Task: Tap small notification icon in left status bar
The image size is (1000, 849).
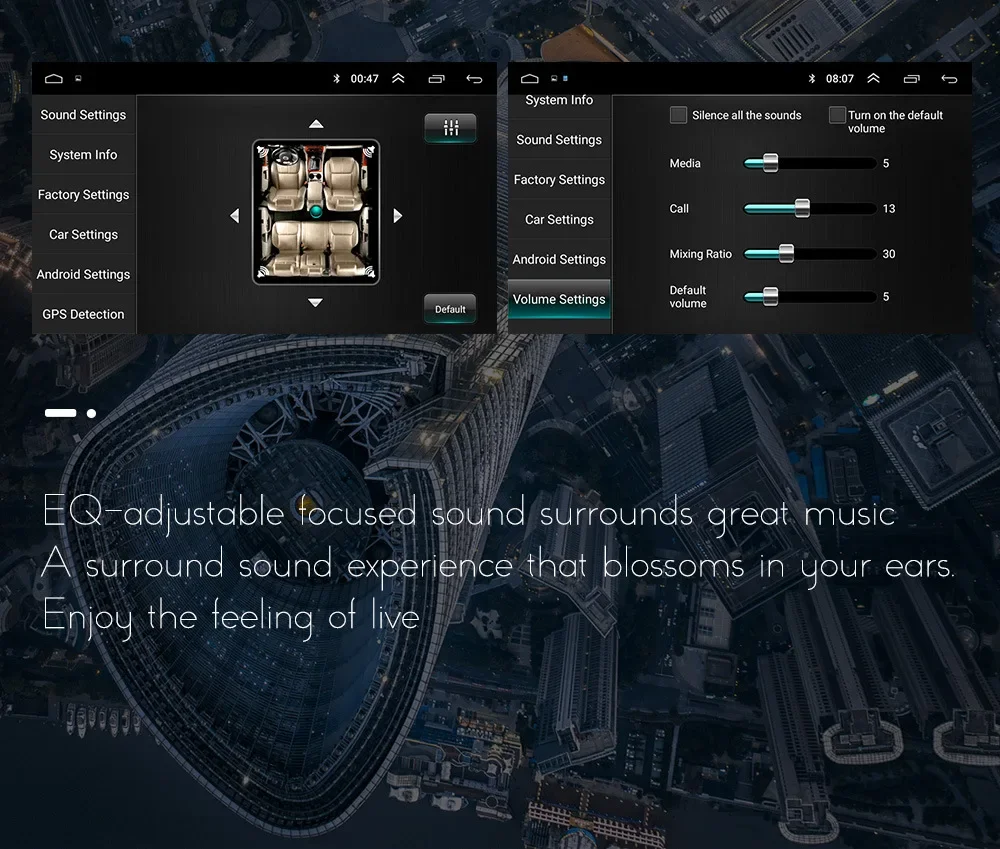Action: pos(78,78)
